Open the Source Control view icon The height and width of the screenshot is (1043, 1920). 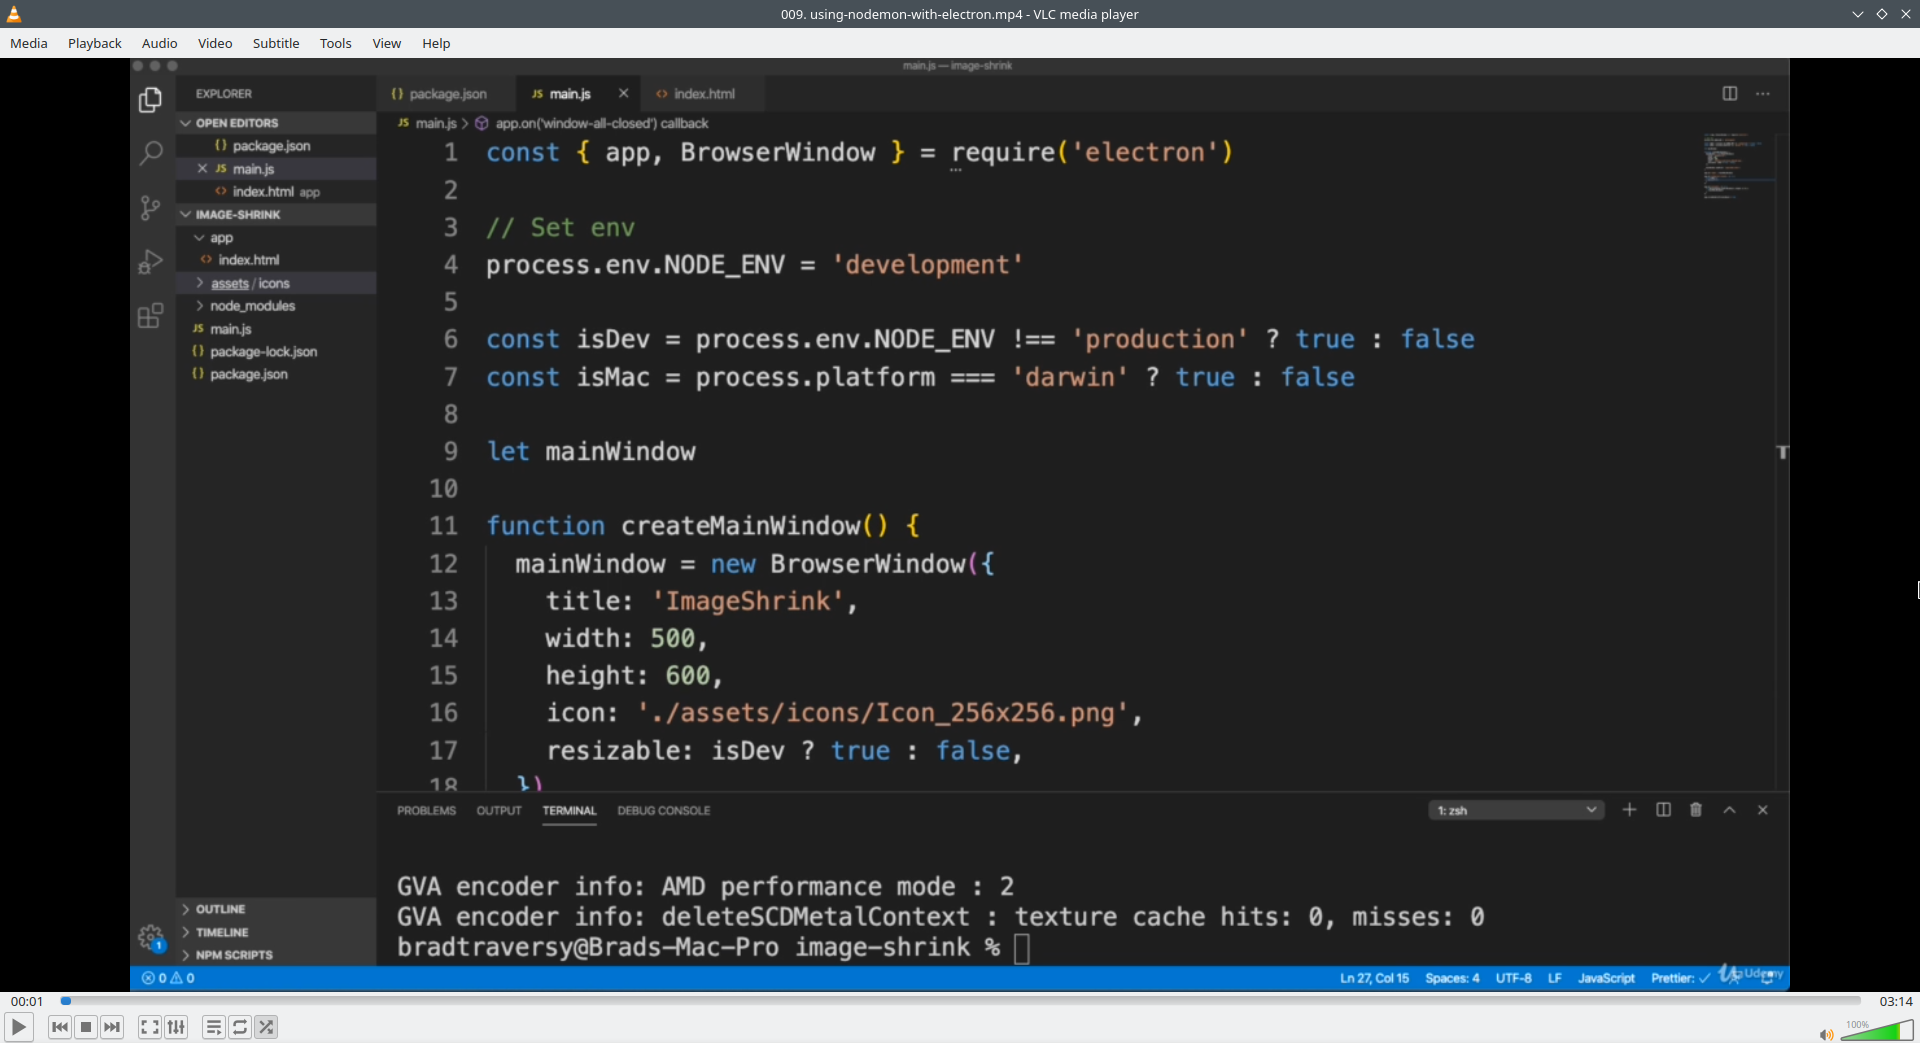150,207
